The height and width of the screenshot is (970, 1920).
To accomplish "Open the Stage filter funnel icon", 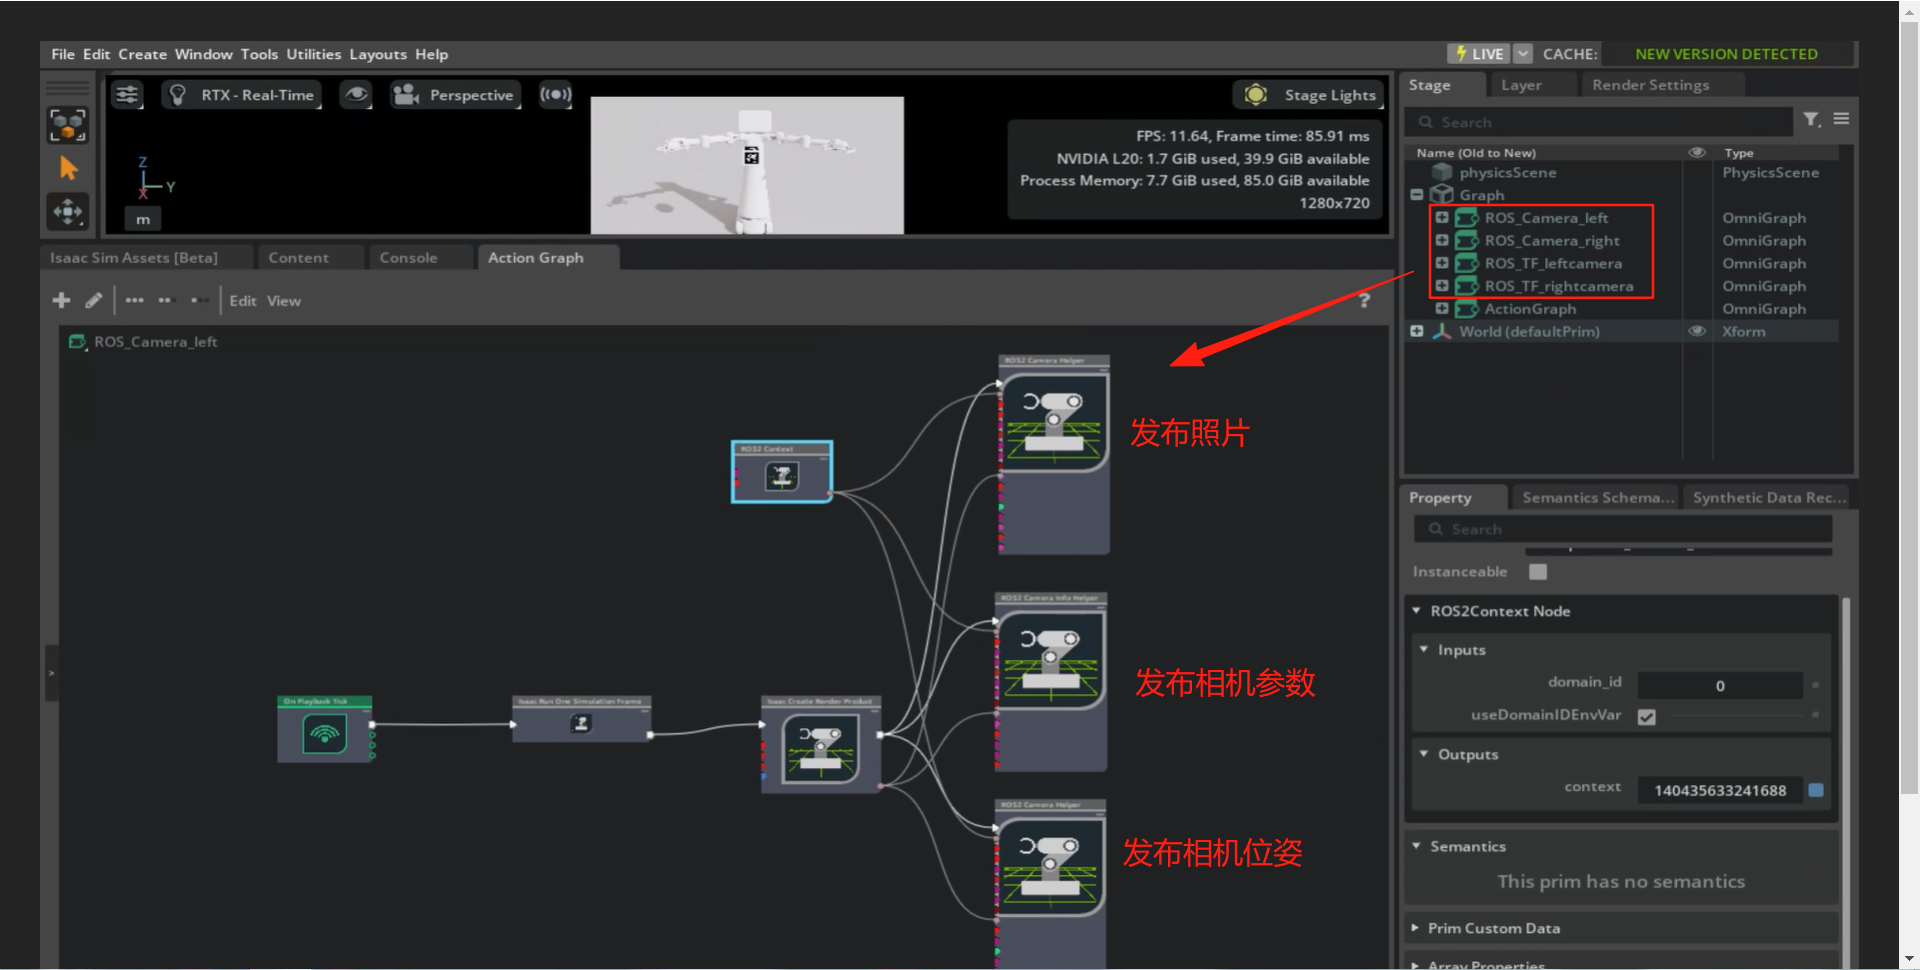I will (x=1812, y=120).
